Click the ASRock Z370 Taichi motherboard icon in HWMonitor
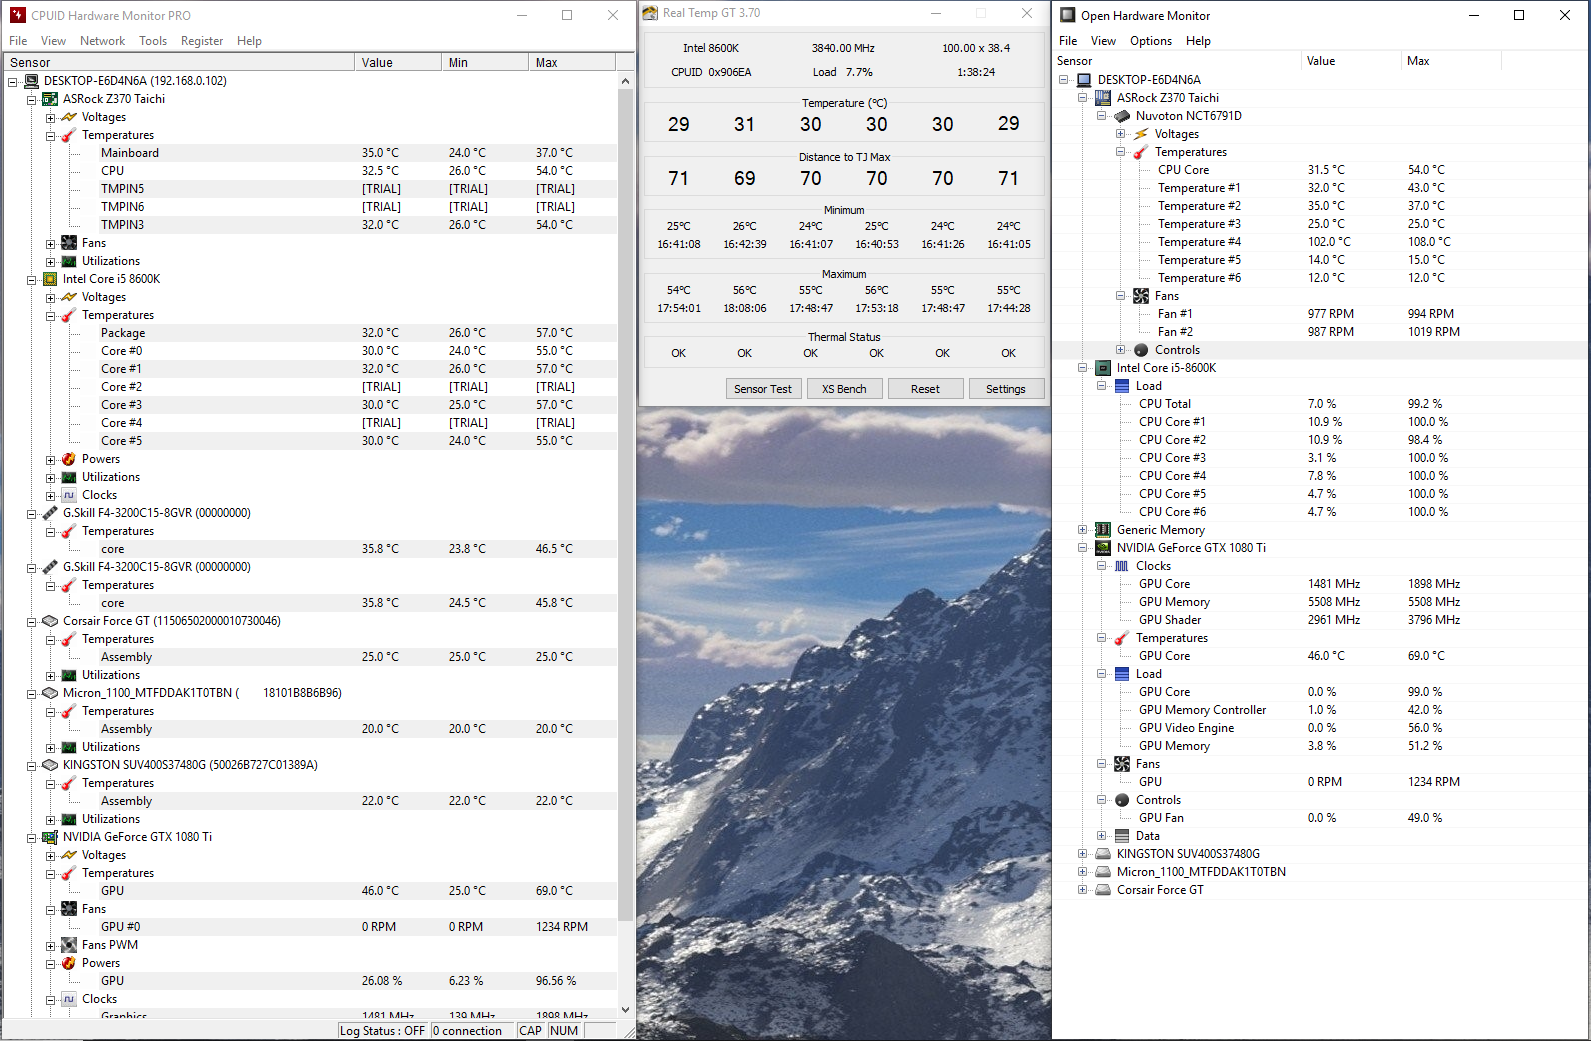Screen dimensions: 1591x1041 coord(50,99)
